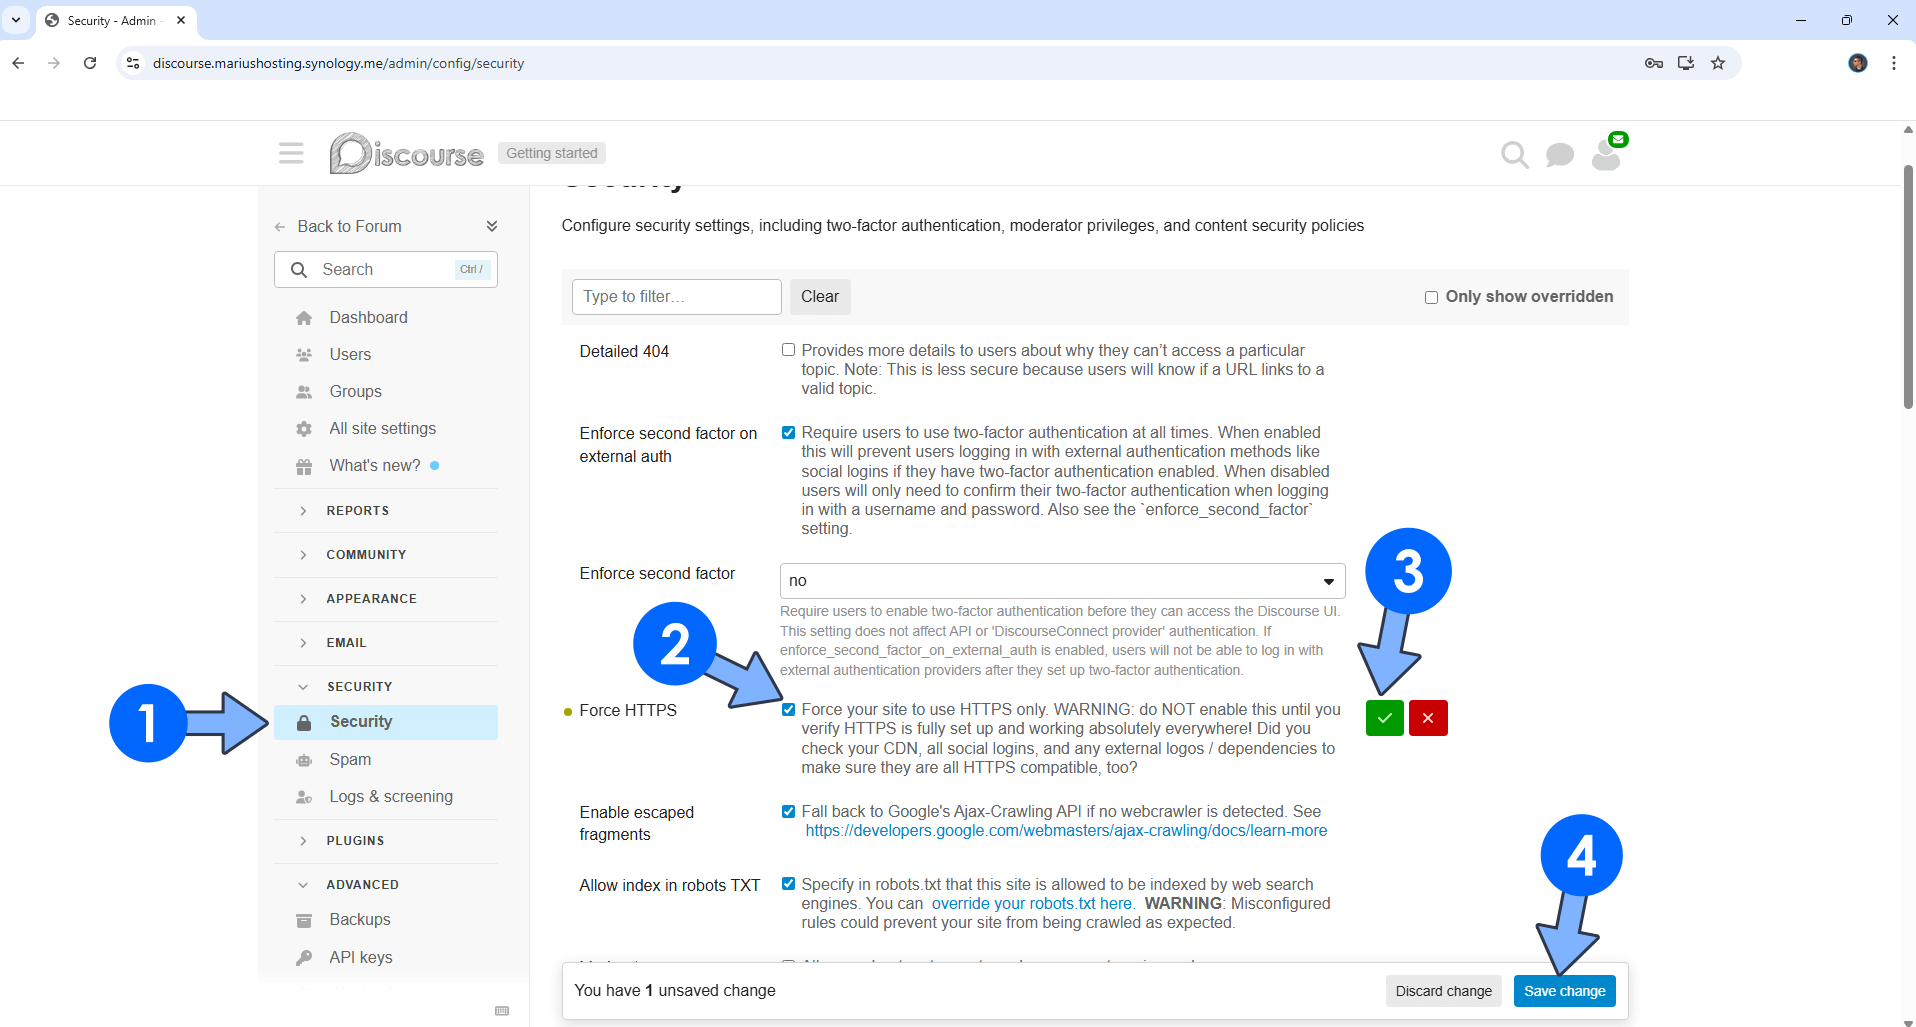The image size is (1916, 1027).
Task: Focus the sidebar Search field
Action: coord(386,270)
